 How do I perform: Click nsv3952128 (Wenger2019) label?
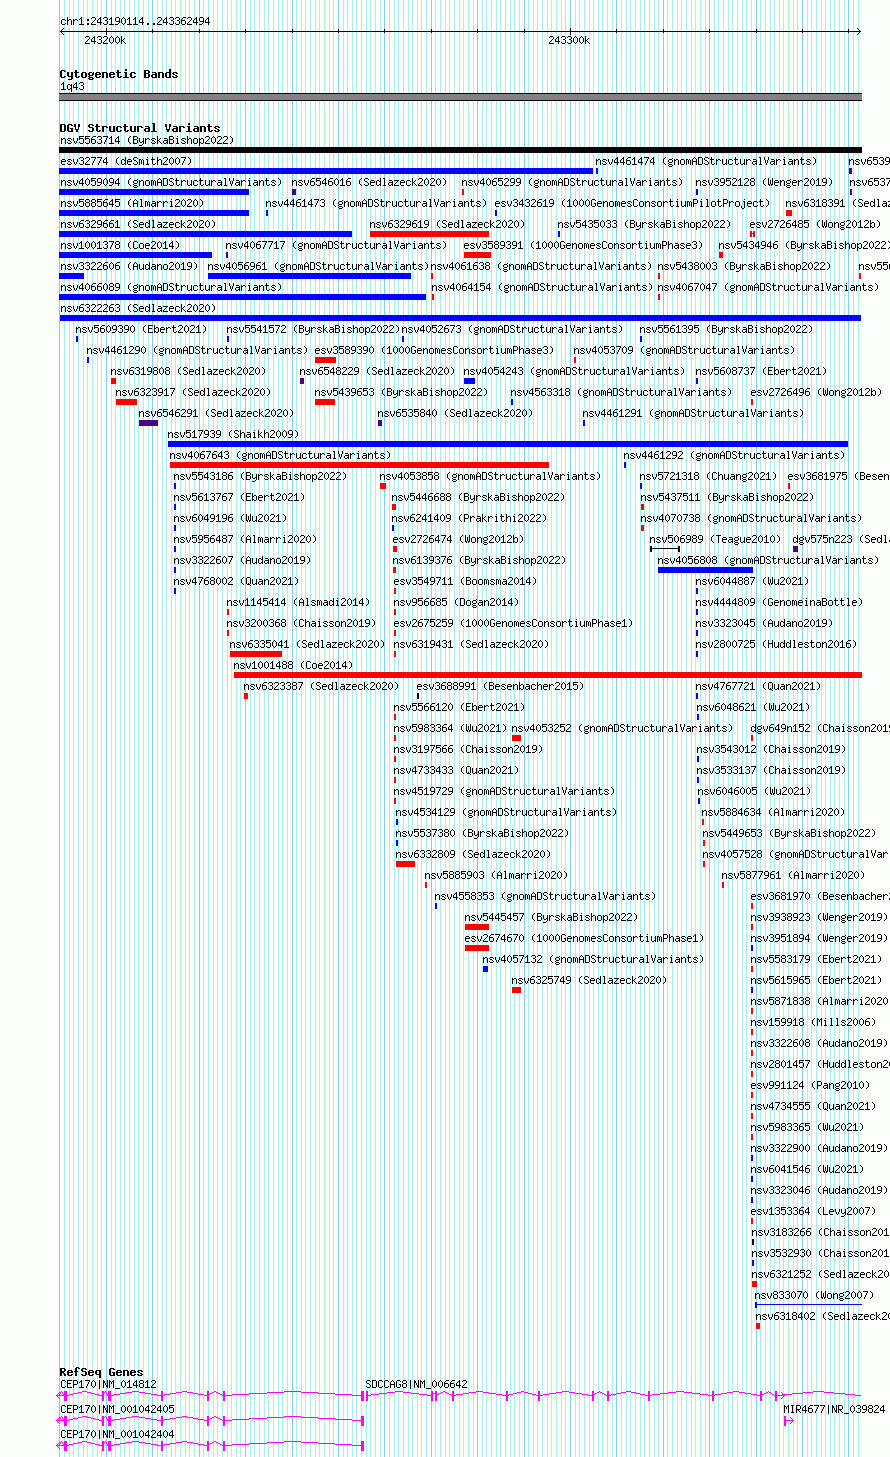(764, 182)
